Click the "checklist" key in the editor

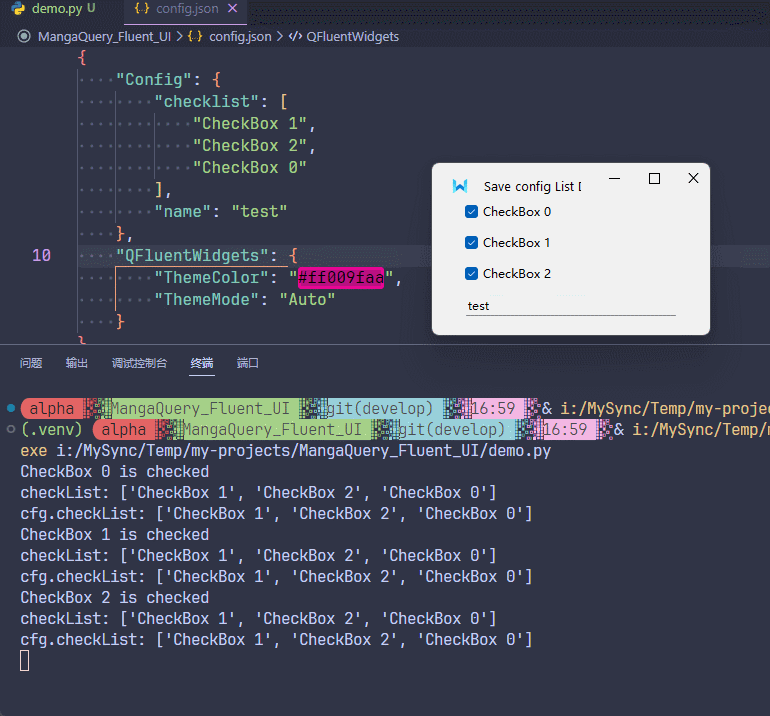coord(207,102)
